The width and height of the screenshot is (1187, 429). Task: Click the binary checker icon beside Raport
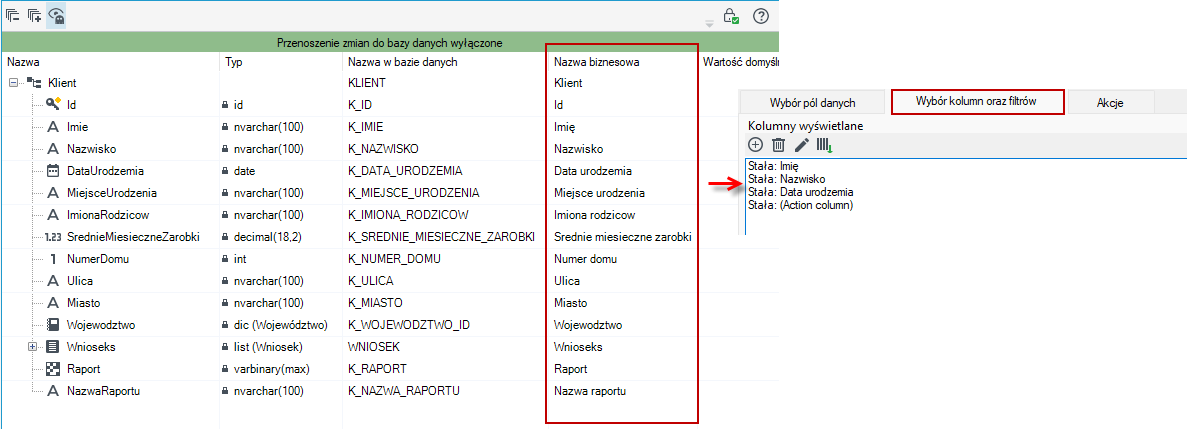53,369
